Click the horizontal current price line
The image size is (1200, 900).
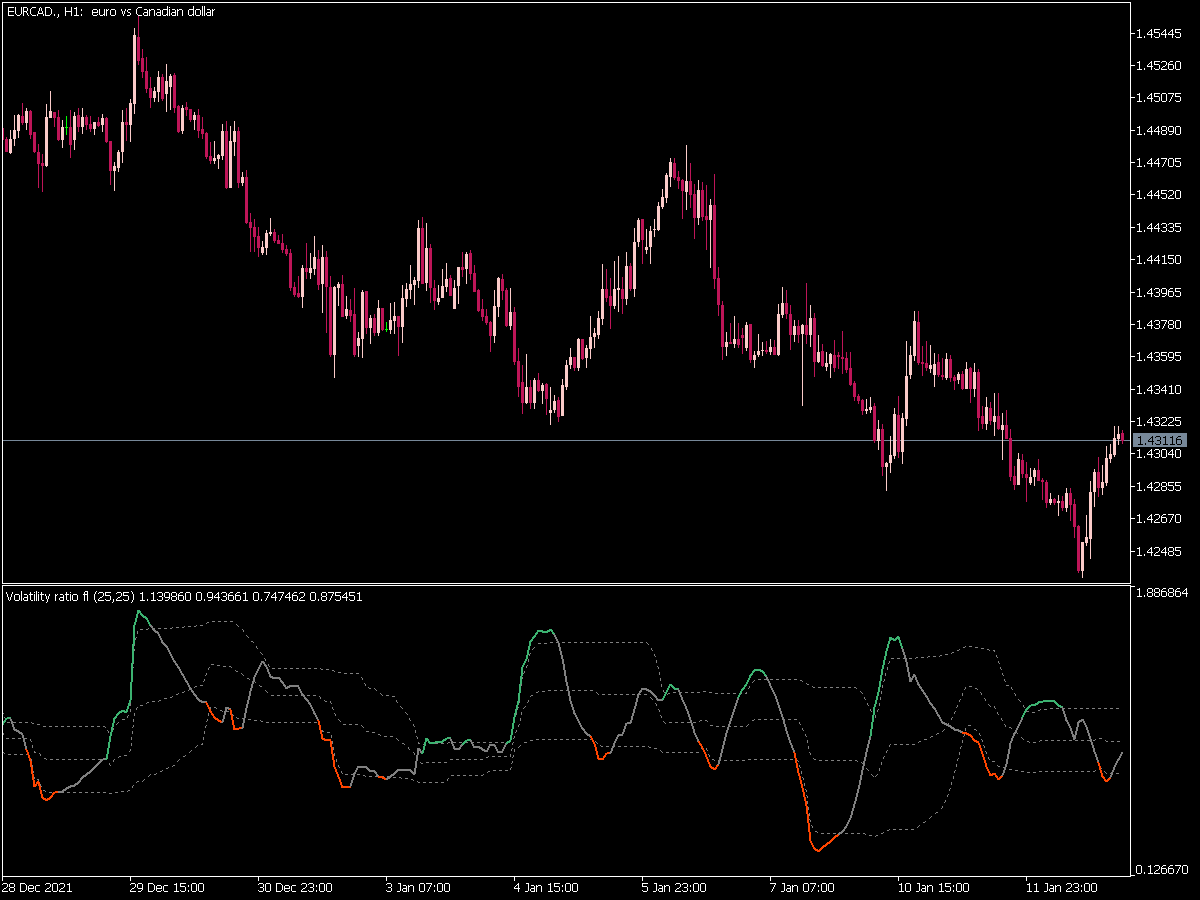pos(565,441)
